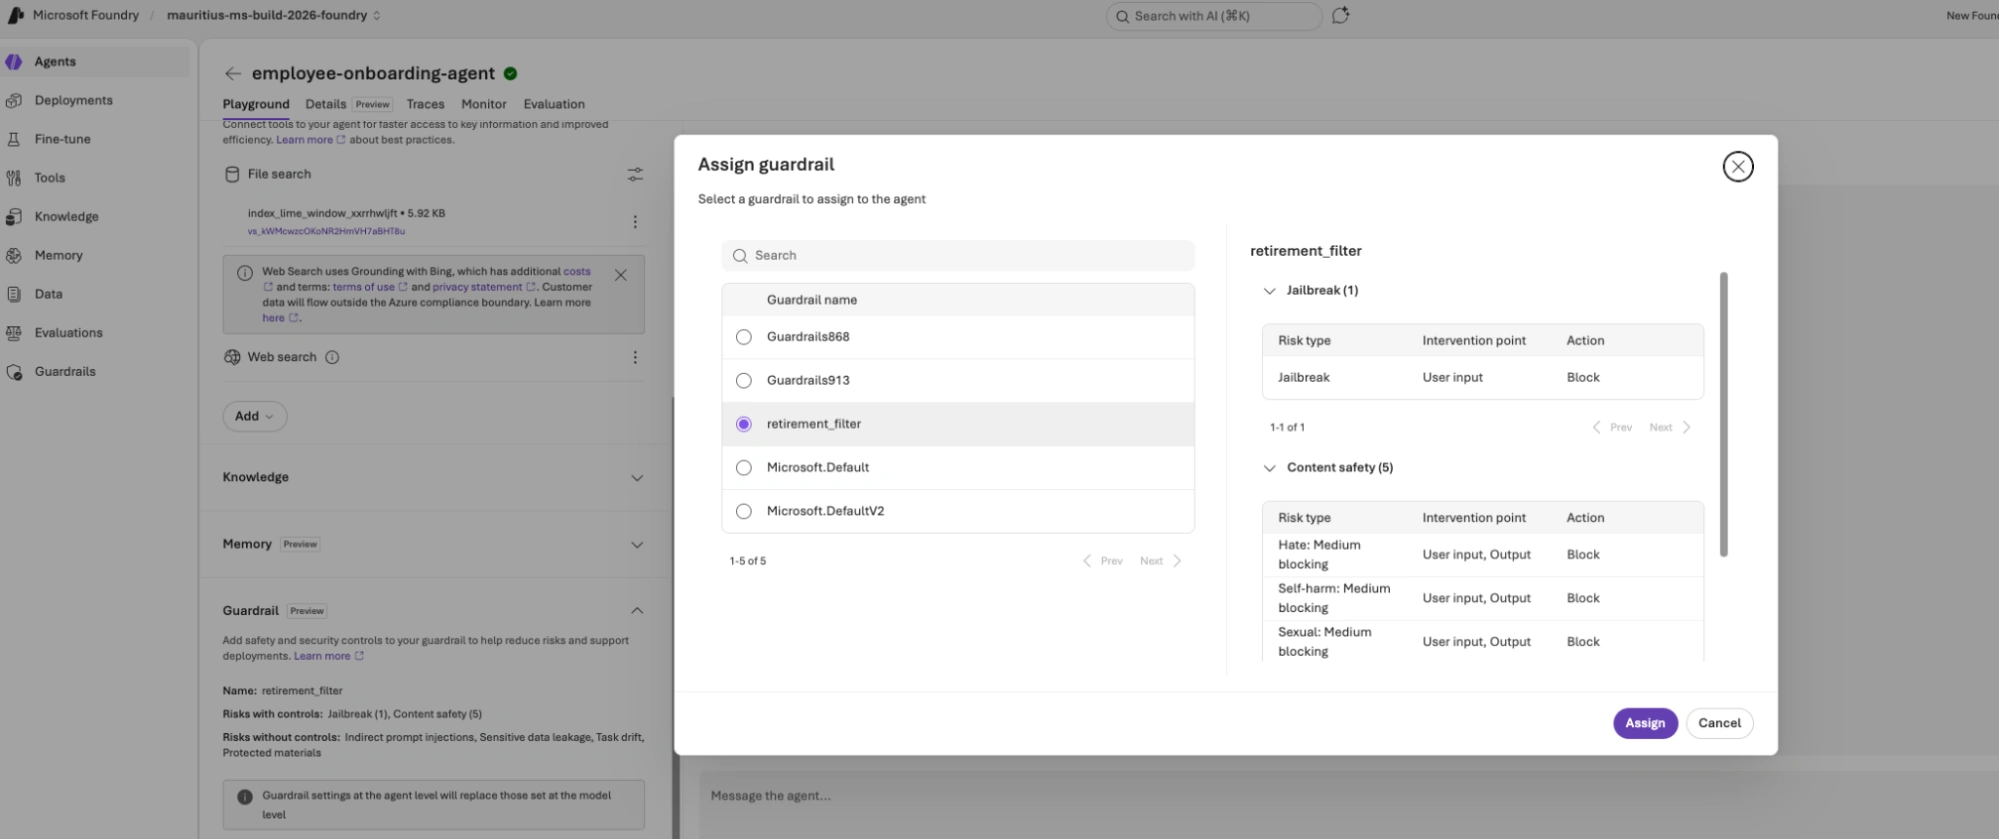The width and height of the screenshot is (1999, 840).
Task: Go to previous page of guardrail list
Action: pos(1103,562)
